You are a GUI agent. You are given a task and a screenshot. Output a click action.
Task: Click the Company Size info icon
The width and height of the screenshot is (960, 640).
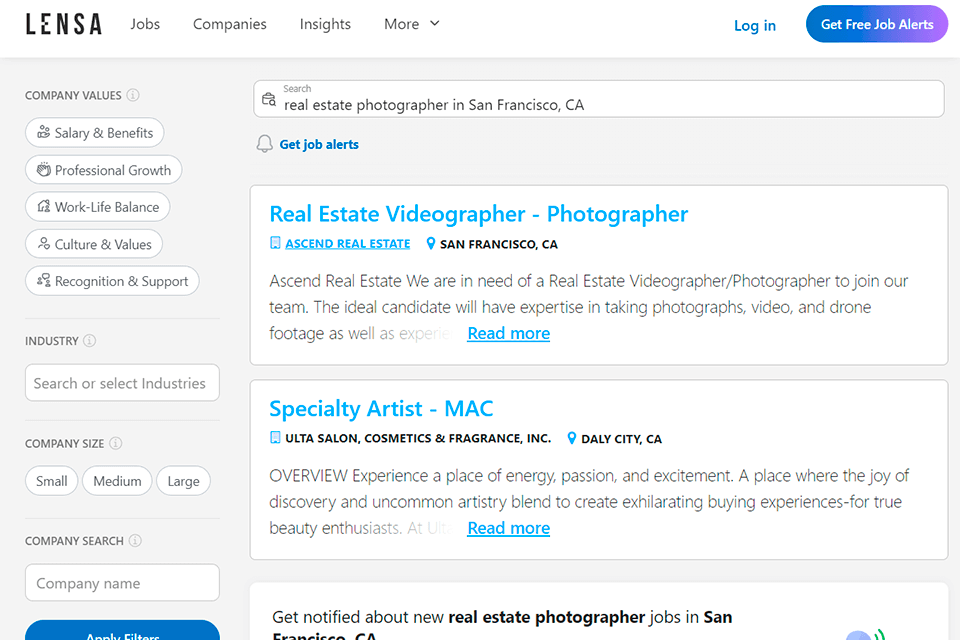pos(115,443)
